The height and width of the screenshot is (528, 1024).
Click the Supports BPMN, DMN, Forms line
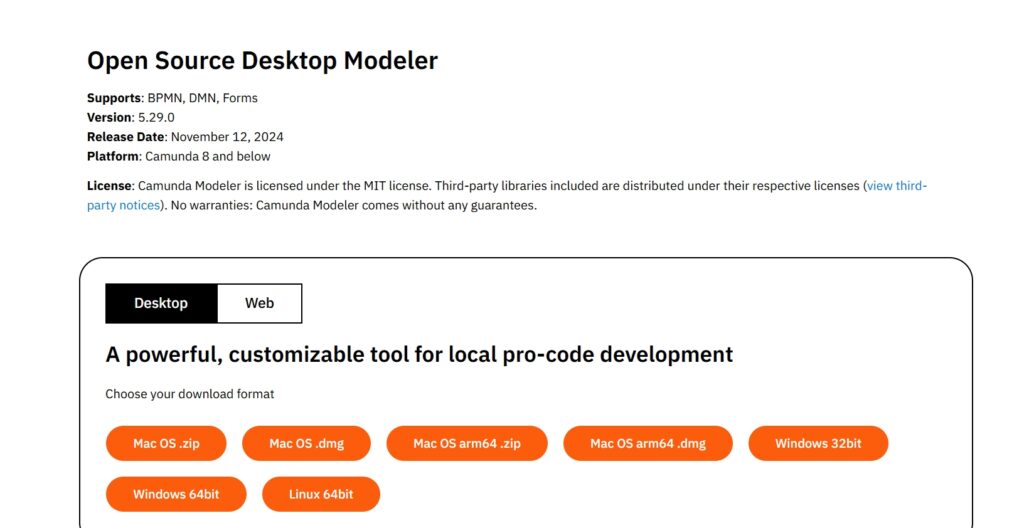[172, 98]
